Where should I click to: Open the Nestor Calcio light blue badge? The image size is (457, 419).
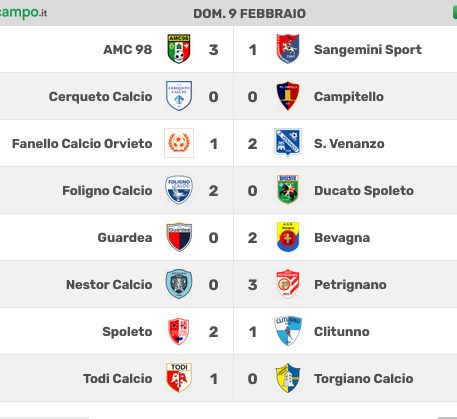179,284
